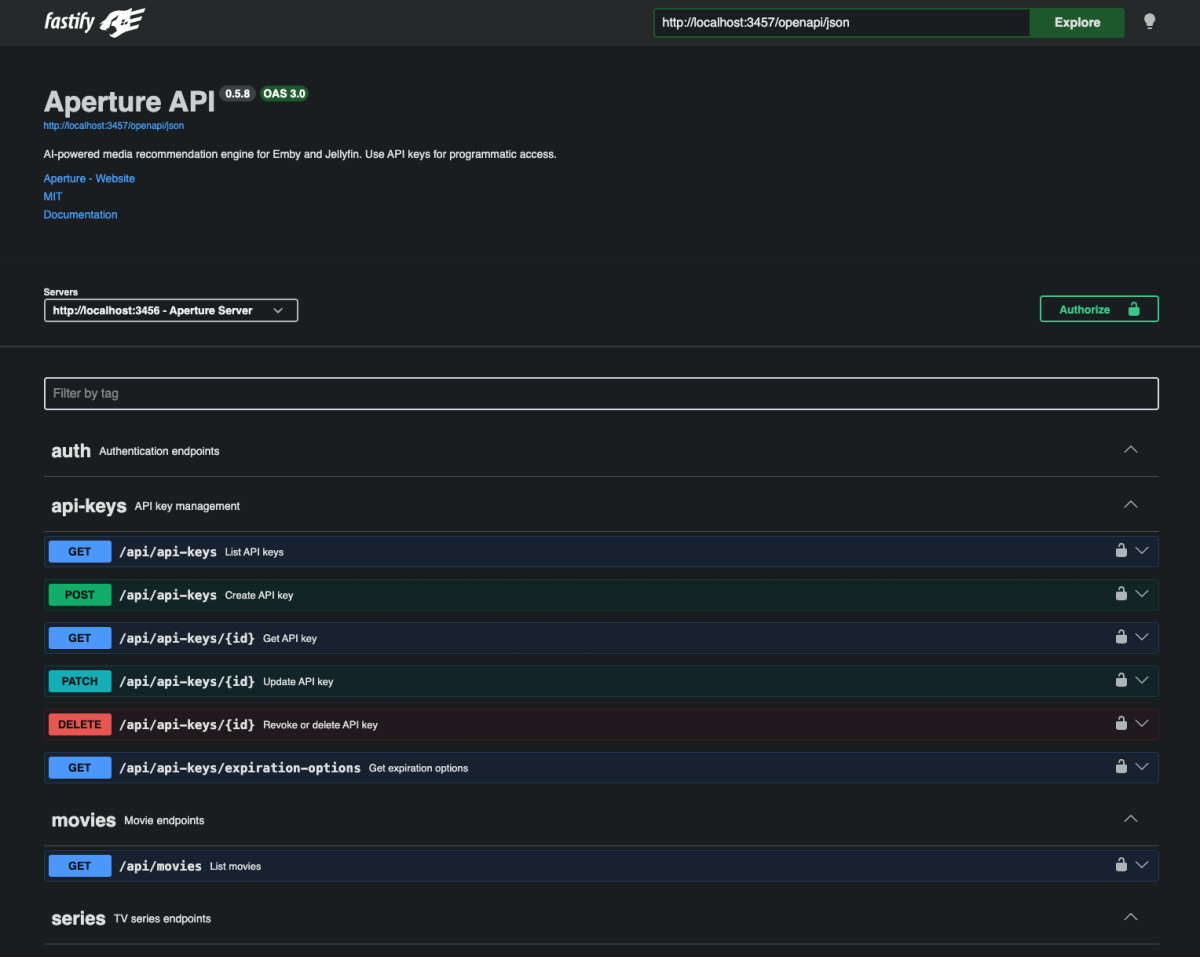Click lock icon on expiration-options endpoint
Image resolution: width=1200 pixels, height=957 pixels.
(x=1121, y=767)
